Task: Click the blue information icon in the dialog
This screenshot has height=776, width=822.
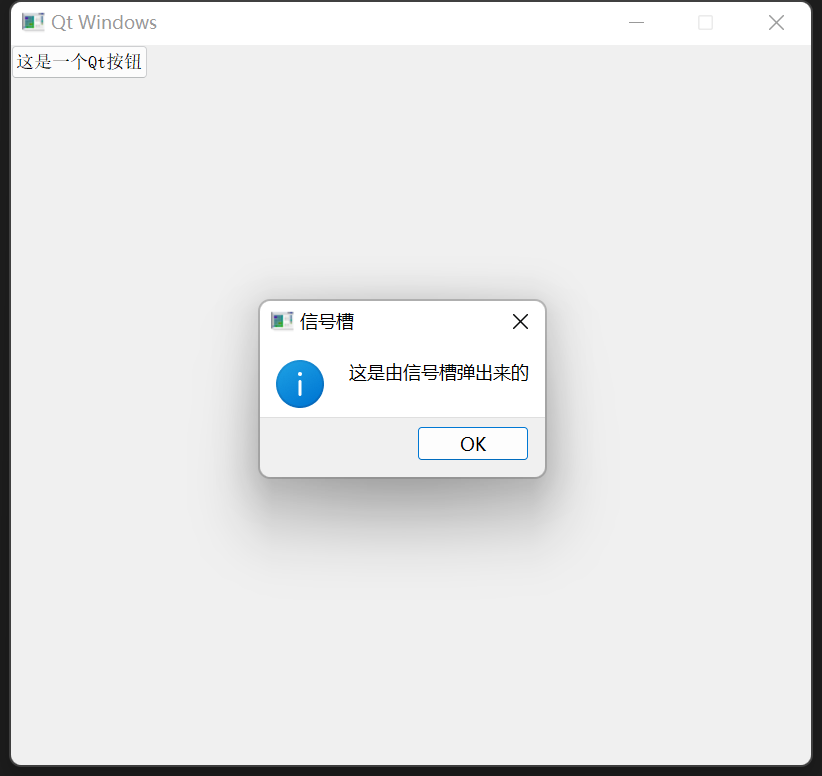Action: tap(300, 384)
